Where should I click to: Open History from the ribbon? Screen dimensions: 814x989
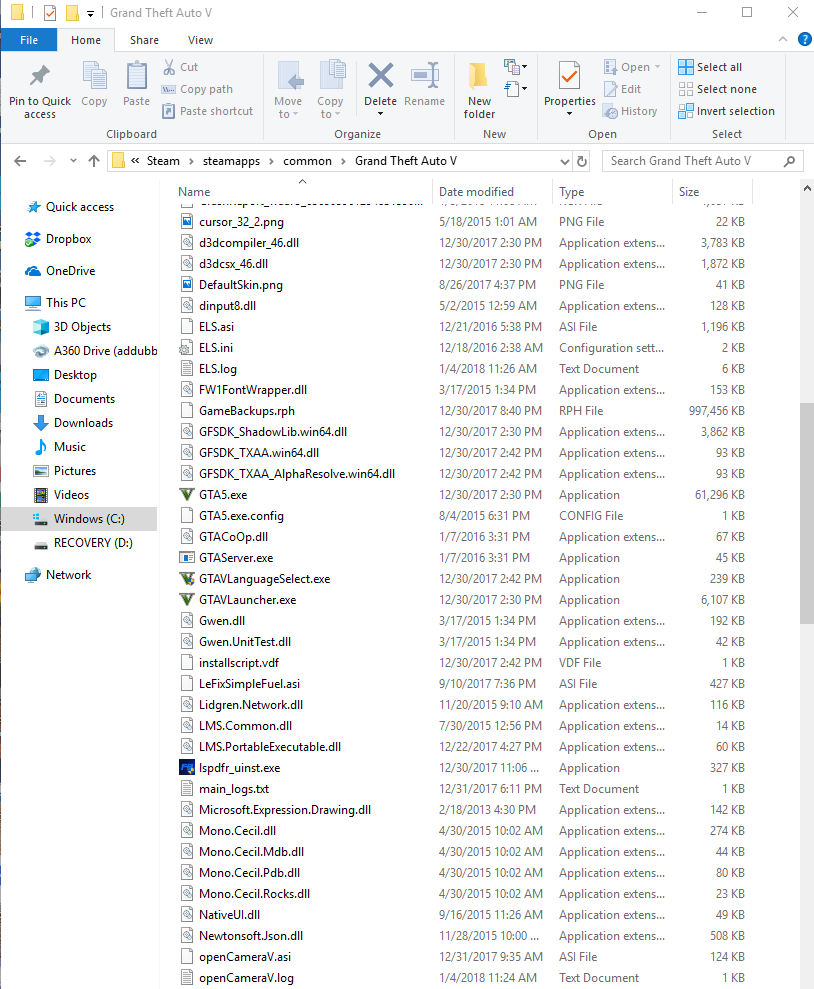(630, 111)
